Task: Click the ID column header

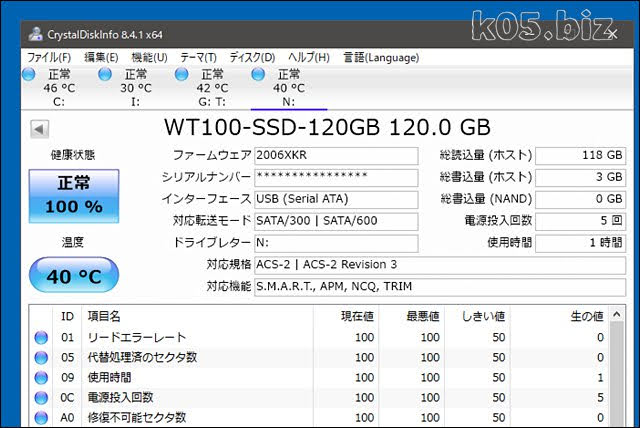Action: (x=67, y=316)
